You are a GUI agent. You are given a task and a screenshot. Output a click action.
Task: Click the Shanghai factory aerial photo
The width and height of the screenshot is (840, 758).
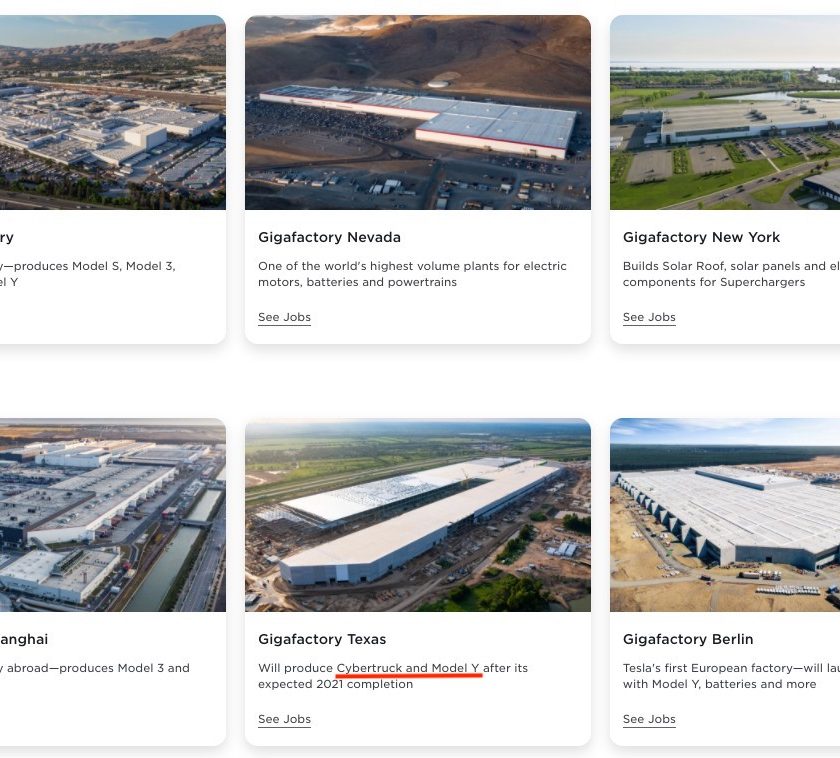(112, 515)
